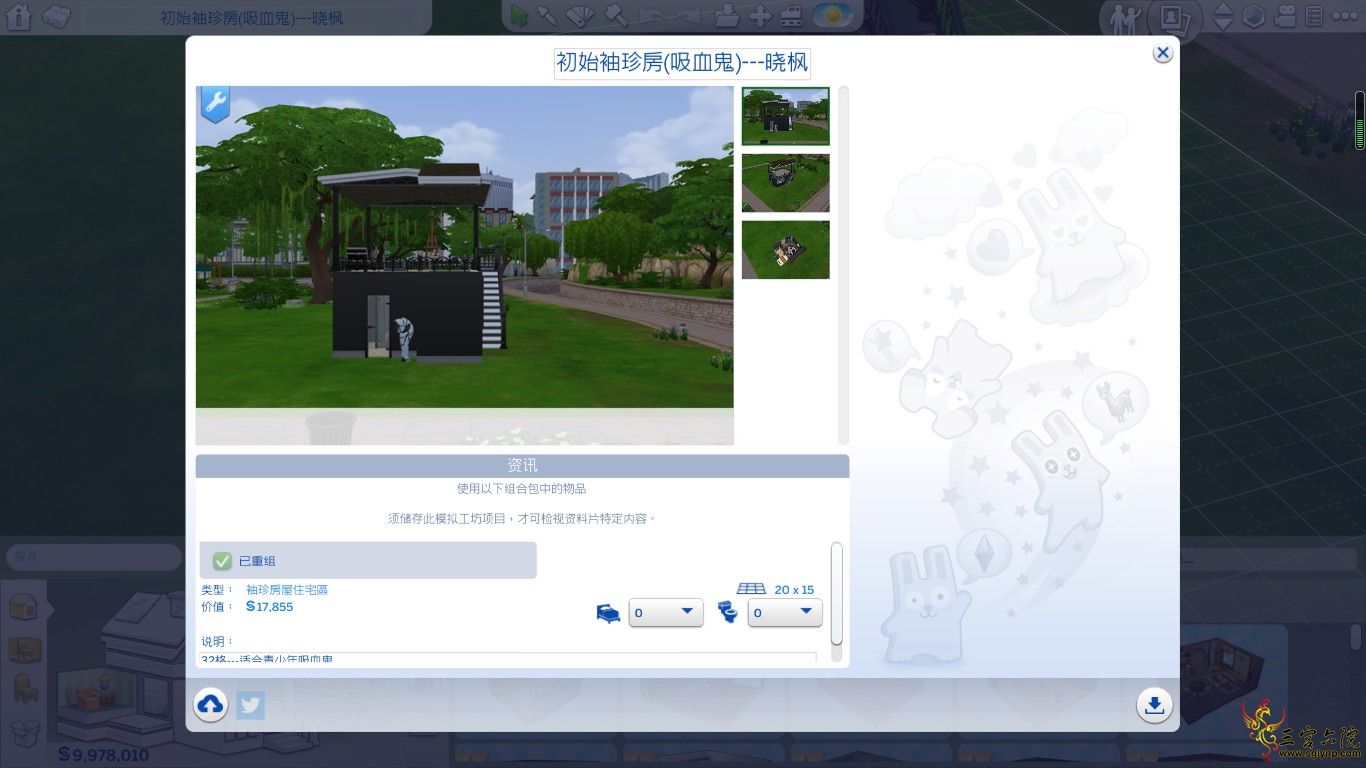Click the description text box under 说明
The width and height of the screenshot is (1366, 768).
(x=508, y=658)
